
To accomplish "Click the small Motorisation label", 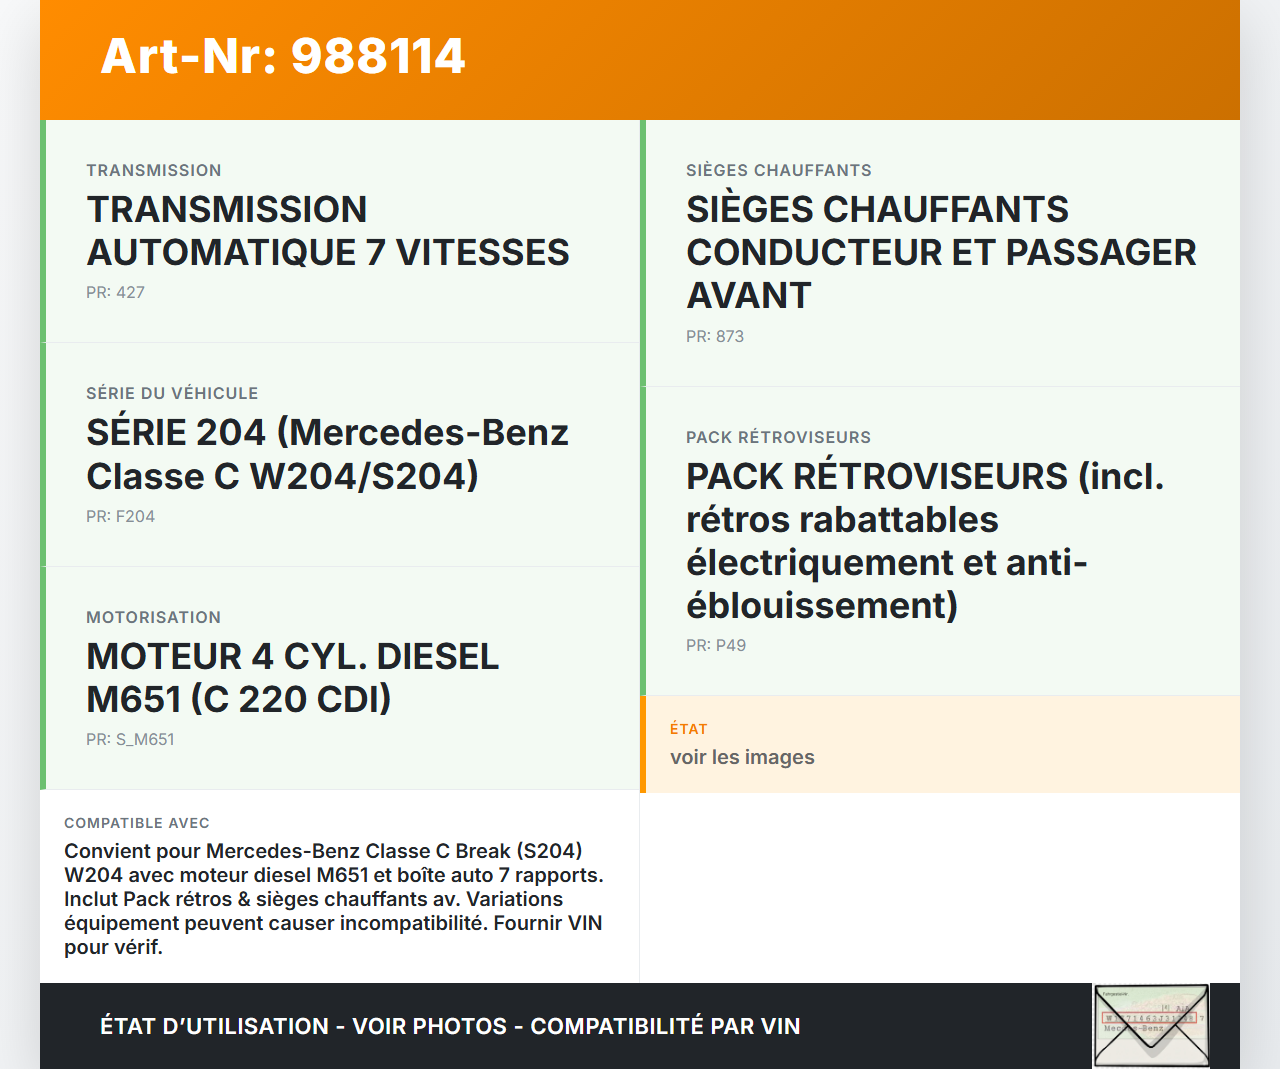I will coord(153,618).
